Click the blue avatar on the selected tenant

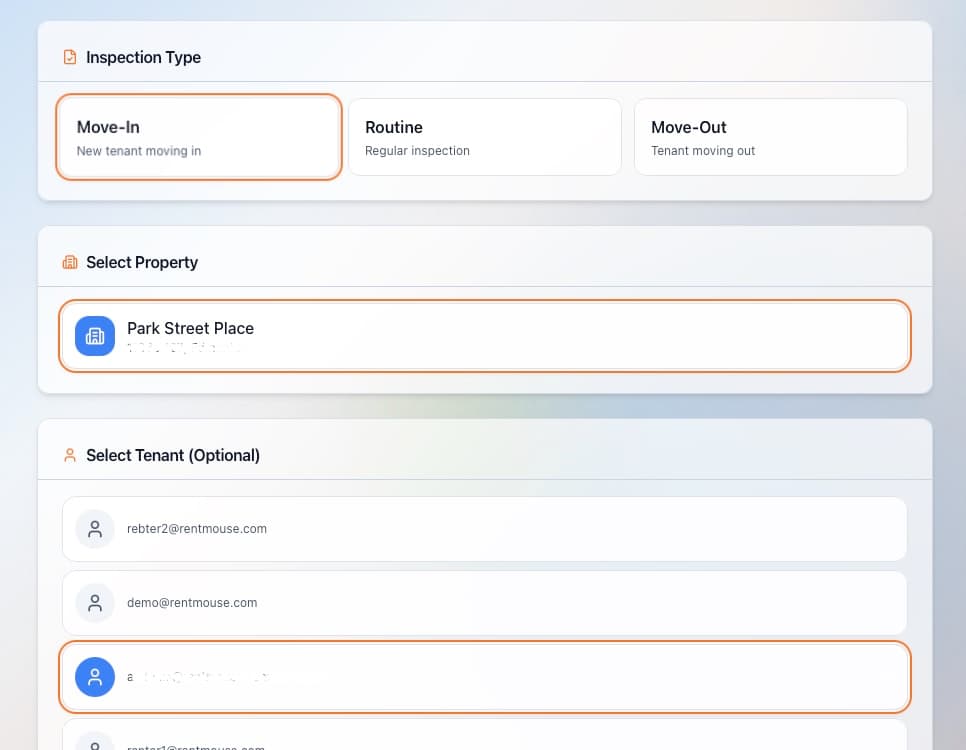pyautogui.click(x=94, y=677)
